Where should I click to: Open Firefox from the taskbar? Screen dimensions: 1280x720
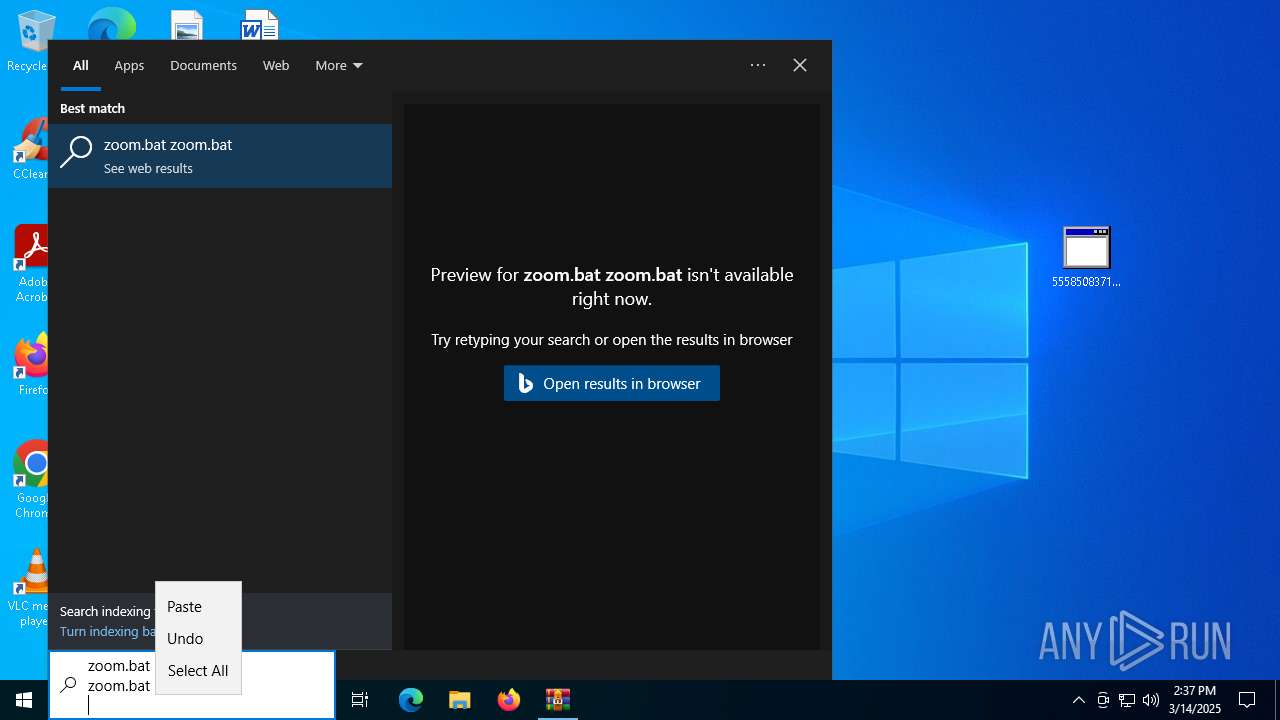[x=509, y=700]
